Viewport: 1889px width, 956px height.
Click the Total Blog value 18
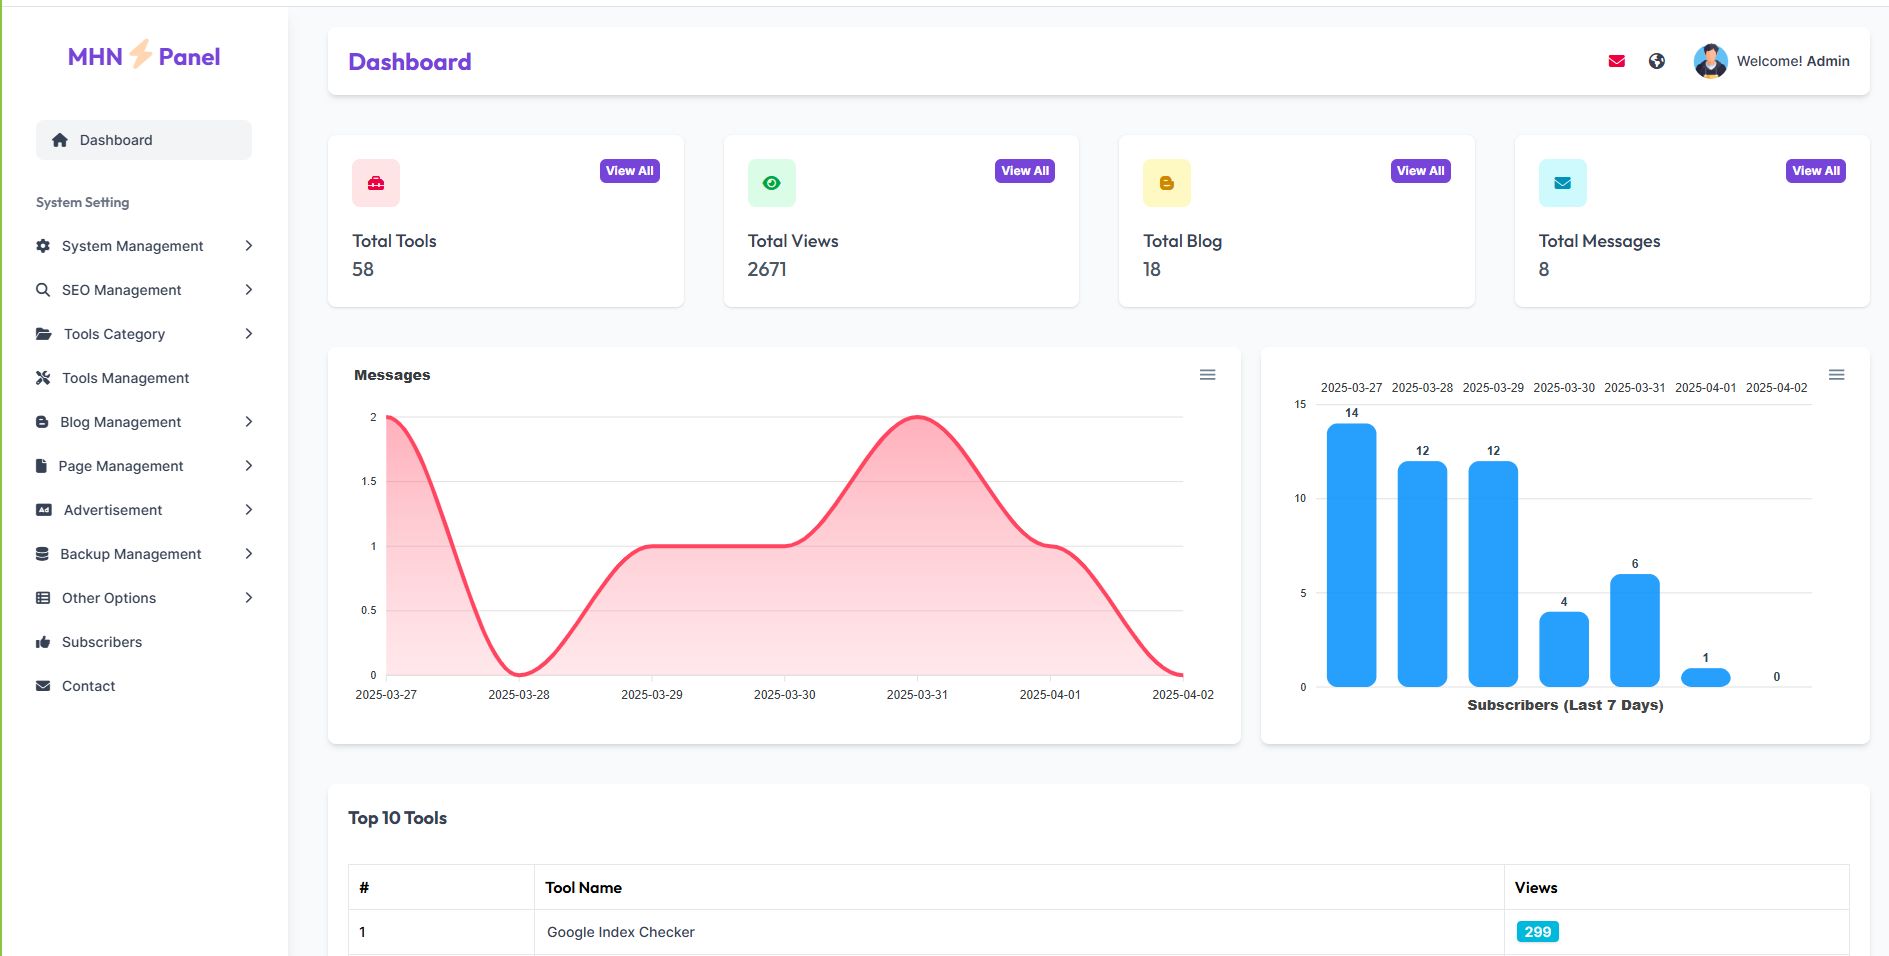coord(1152,269)
